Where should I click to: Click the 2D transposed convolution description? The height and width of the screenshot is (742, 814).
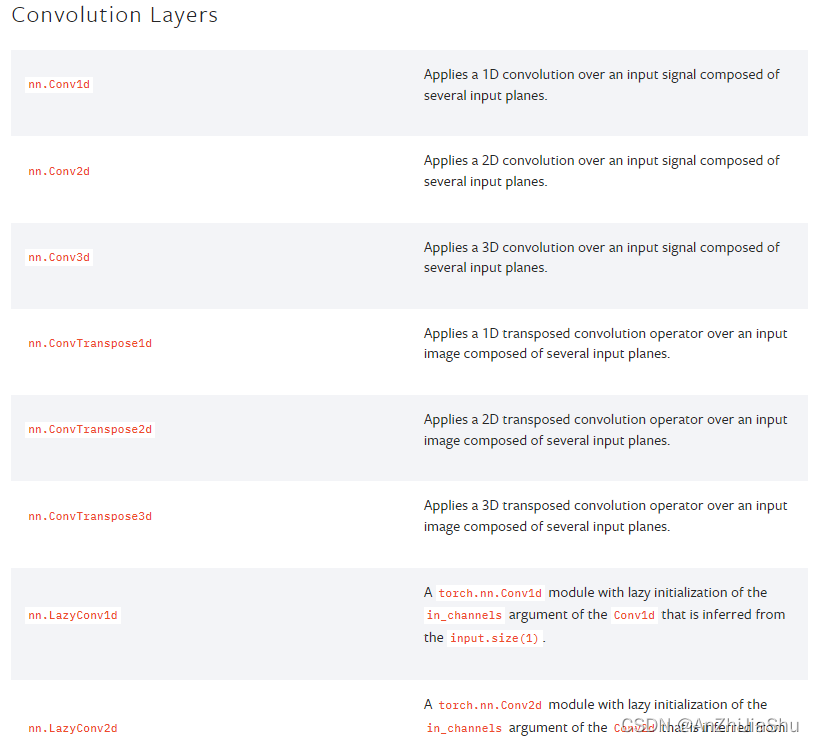pyautogui.click(x=605, y=430)
